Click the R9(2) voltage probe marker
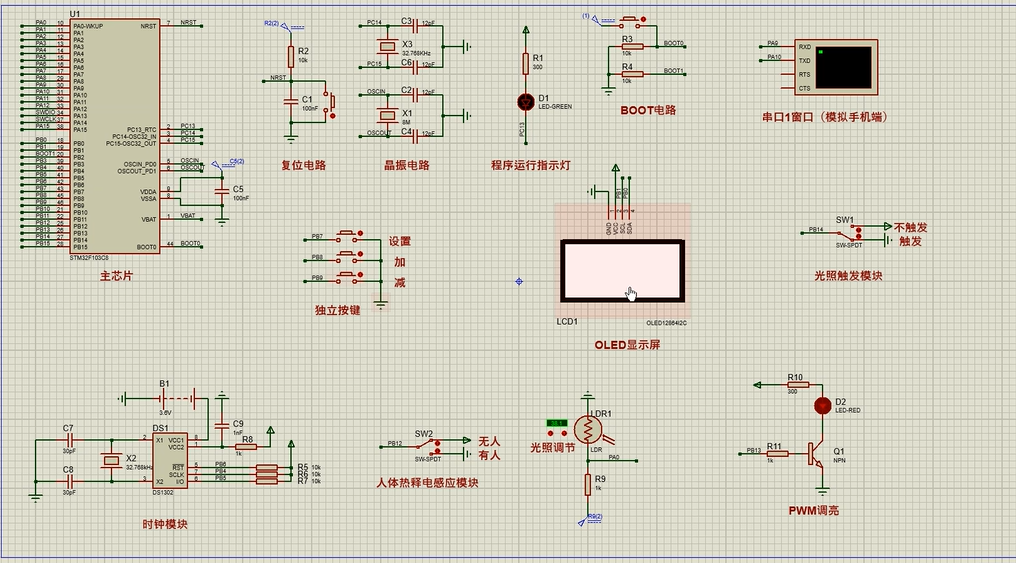 point(590,519)
